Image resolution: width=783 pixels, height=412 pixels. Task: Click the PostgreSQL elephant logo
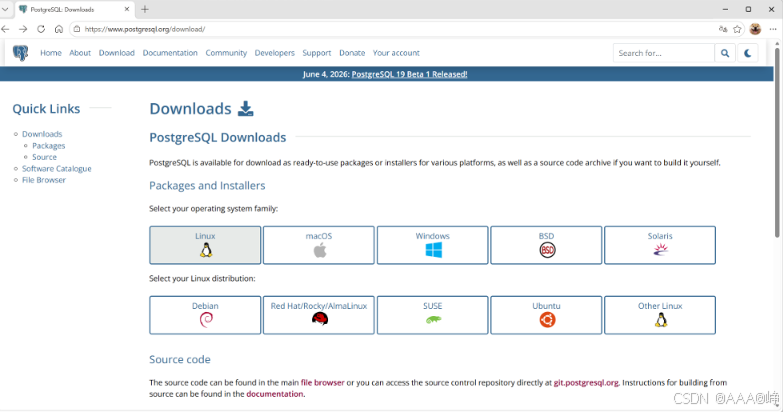pyautogui.click(x=20, y=53)
